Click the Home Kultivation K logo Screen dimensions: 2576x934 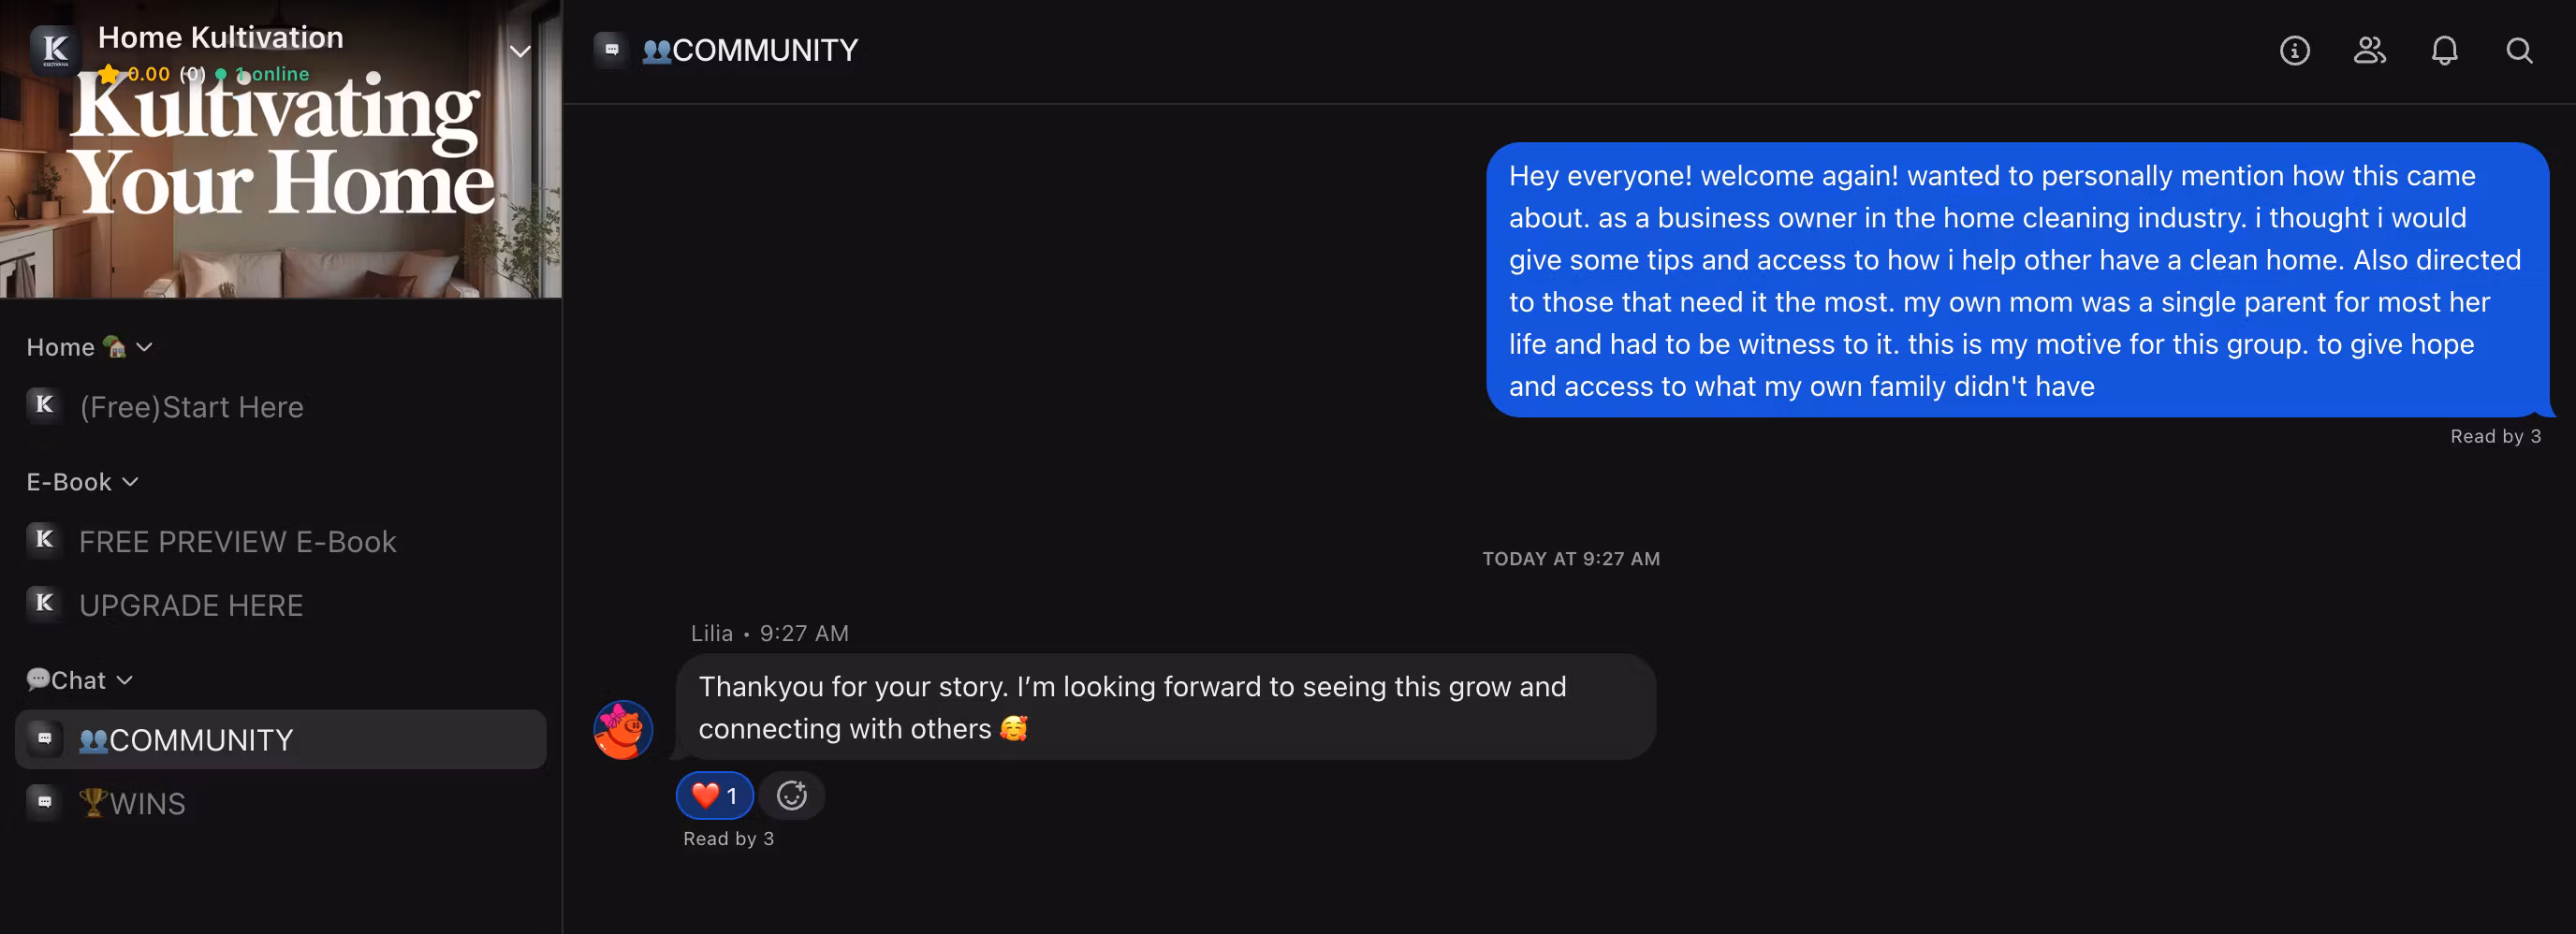tap(55, 49)
